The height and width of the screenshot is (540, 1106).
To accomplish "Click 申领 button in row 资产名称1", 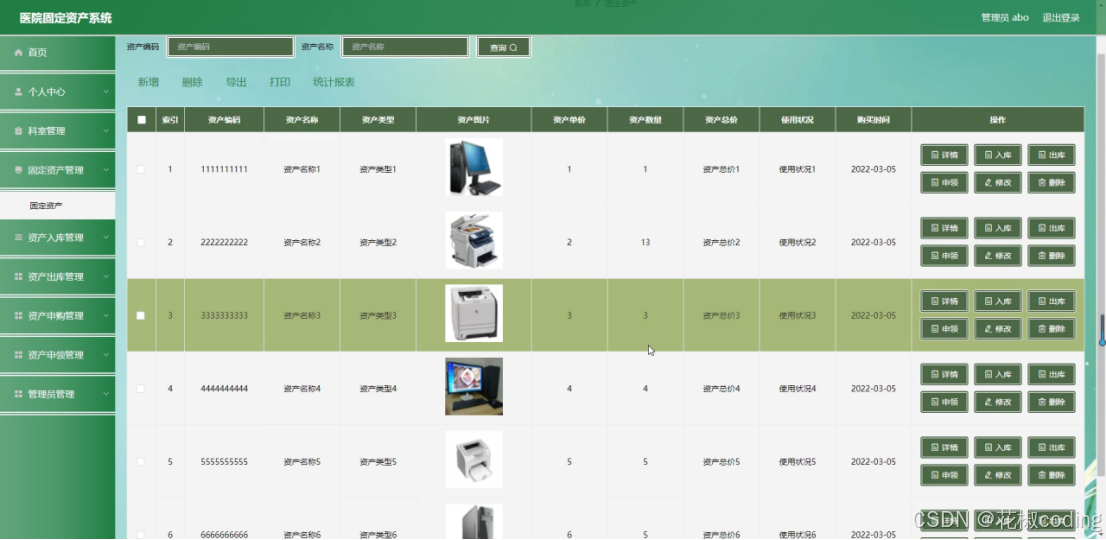I will pyautogui.click(x=944, y=183).
